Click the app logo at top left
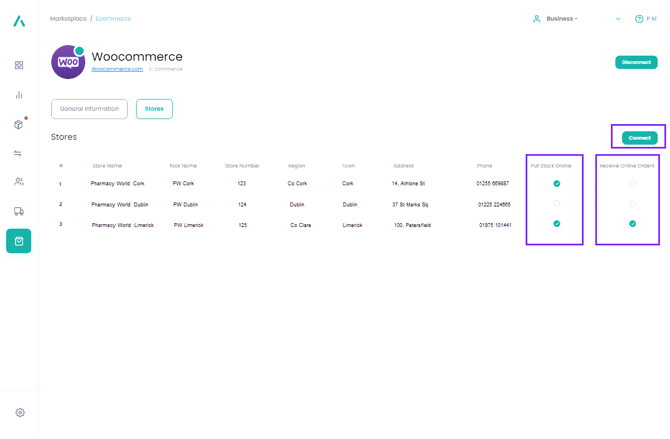This screenshot has width=670, height=439. pyautogui.click(x=19, y=21)
